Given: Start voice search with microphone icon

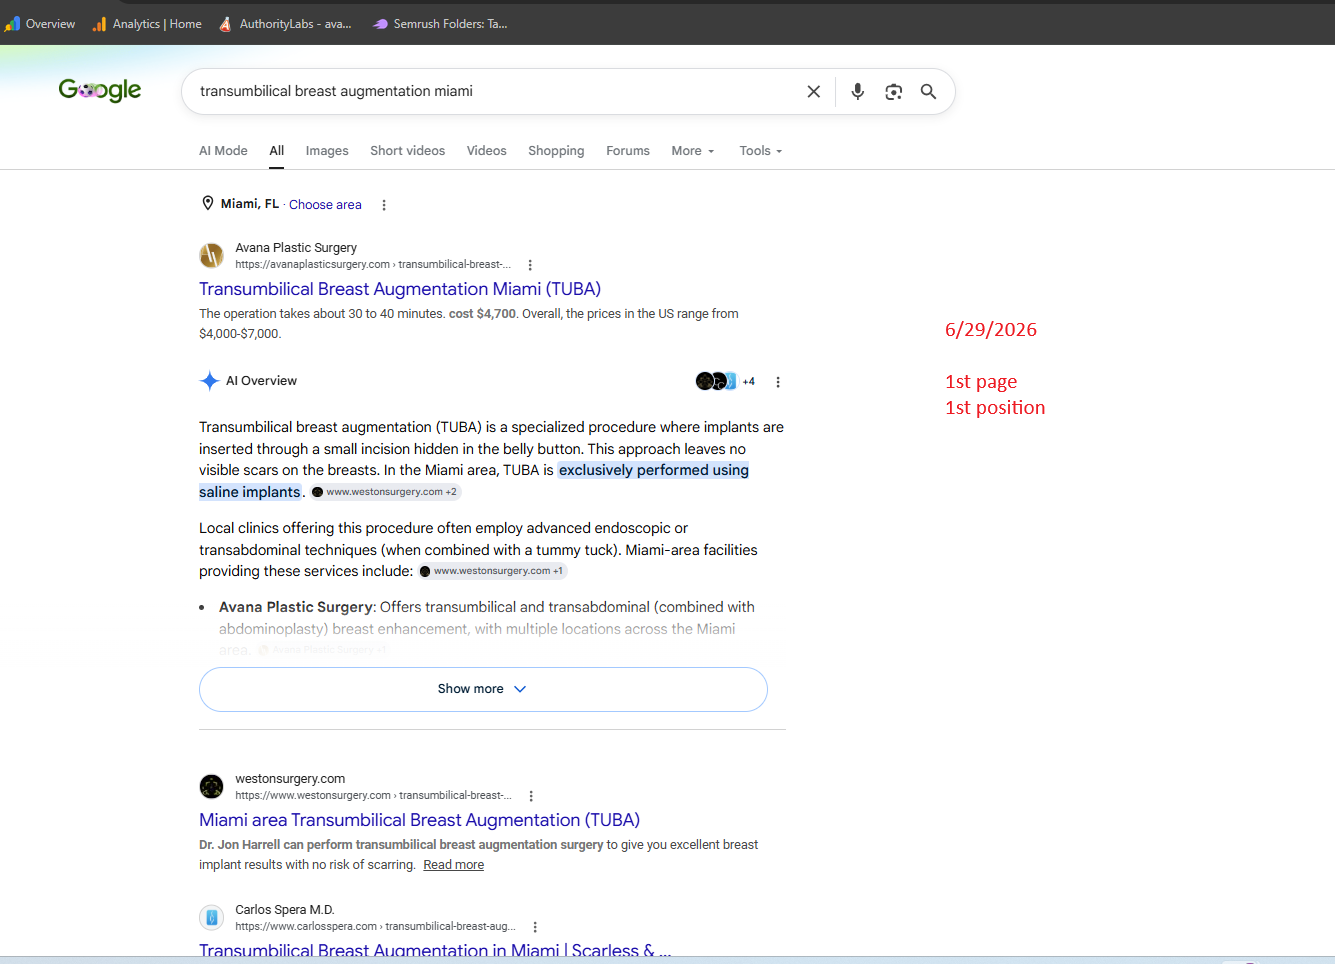Looking at the screenshot, I should tap(858, 92).
